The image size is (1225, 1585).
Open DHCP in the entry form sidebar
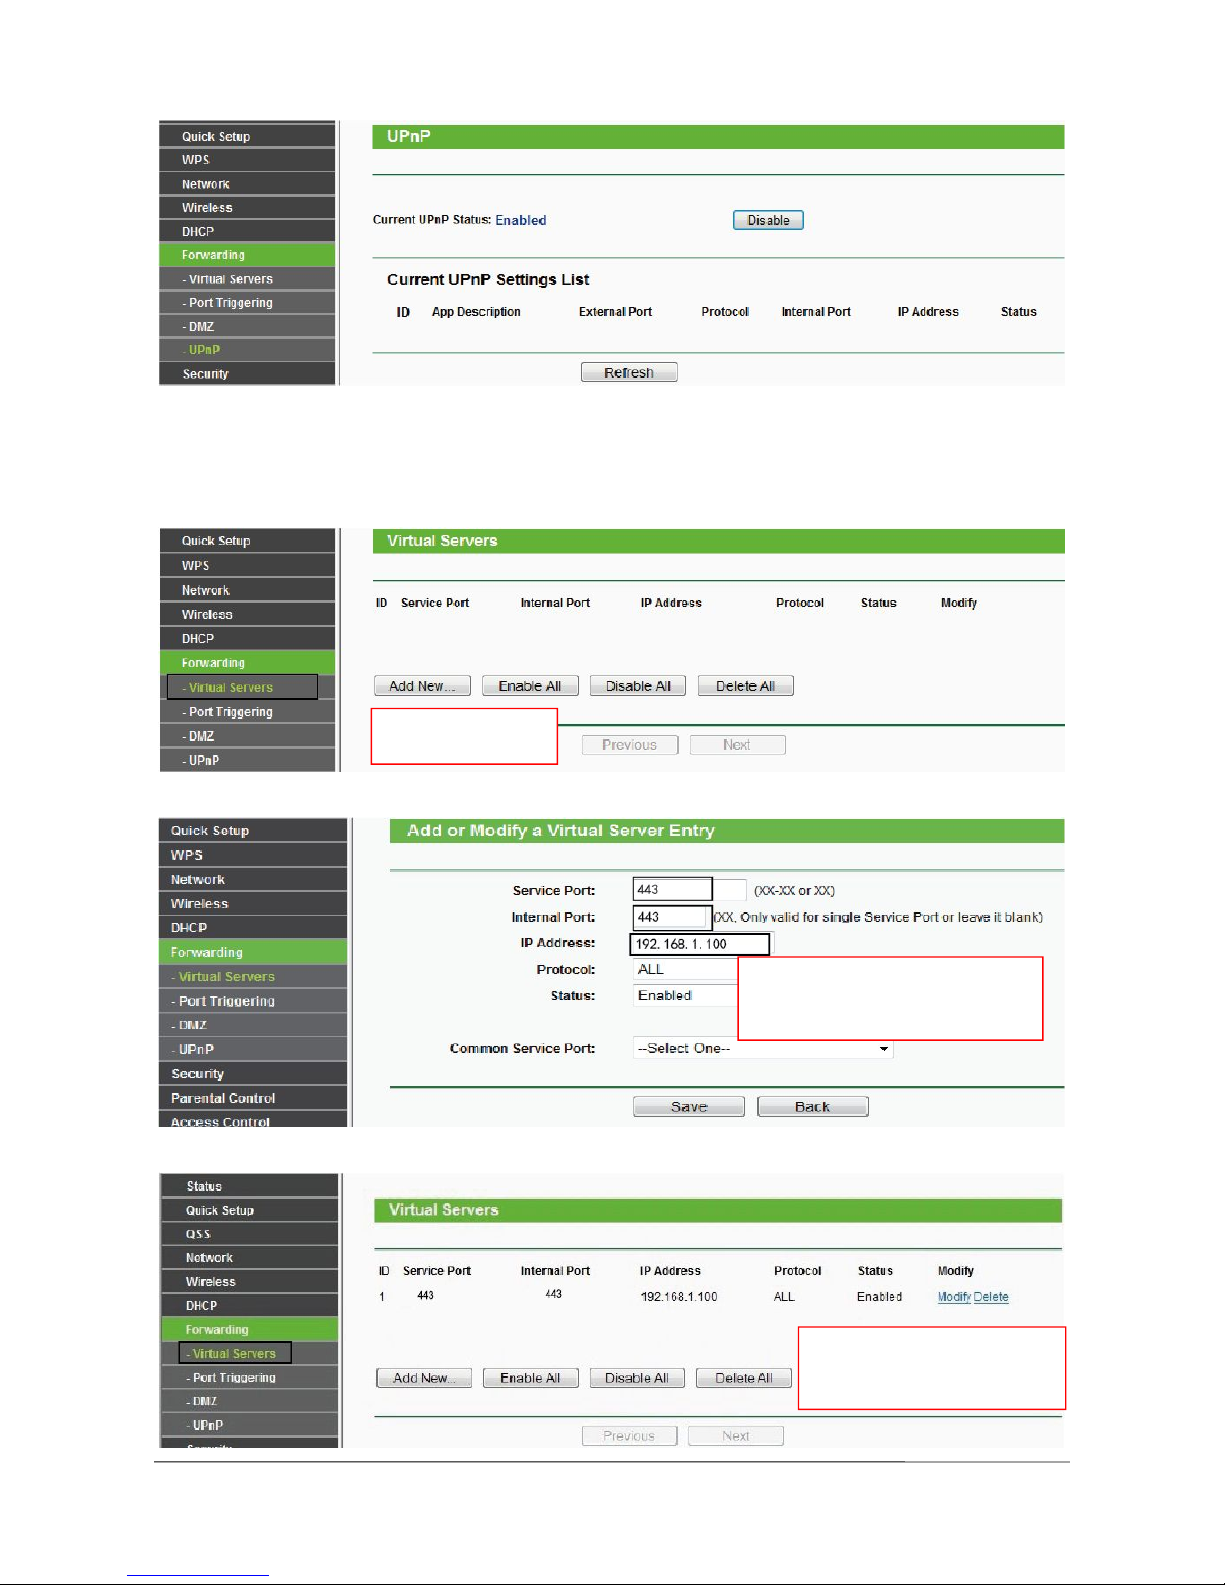pyautogui.click(x=253, y=928)
